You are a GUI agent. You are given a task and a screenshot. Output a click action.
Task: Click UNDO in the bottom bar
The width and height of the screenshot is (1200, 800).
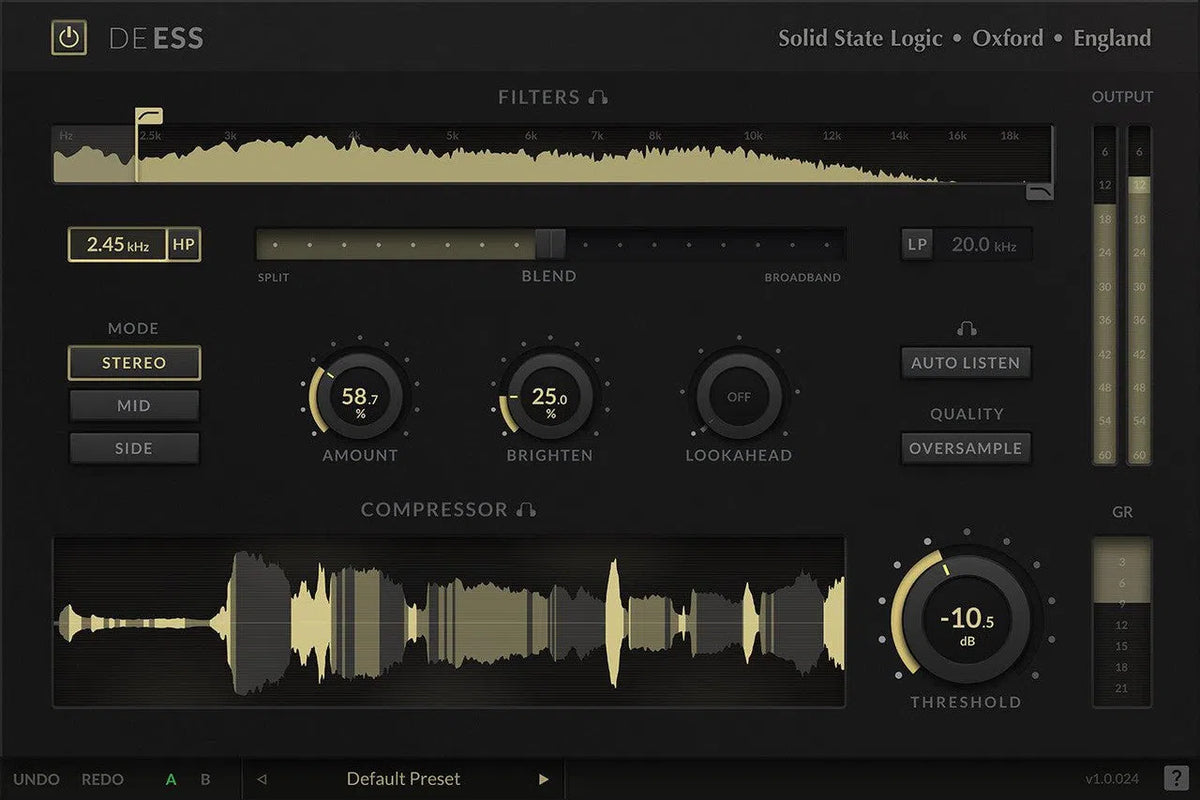38,778
